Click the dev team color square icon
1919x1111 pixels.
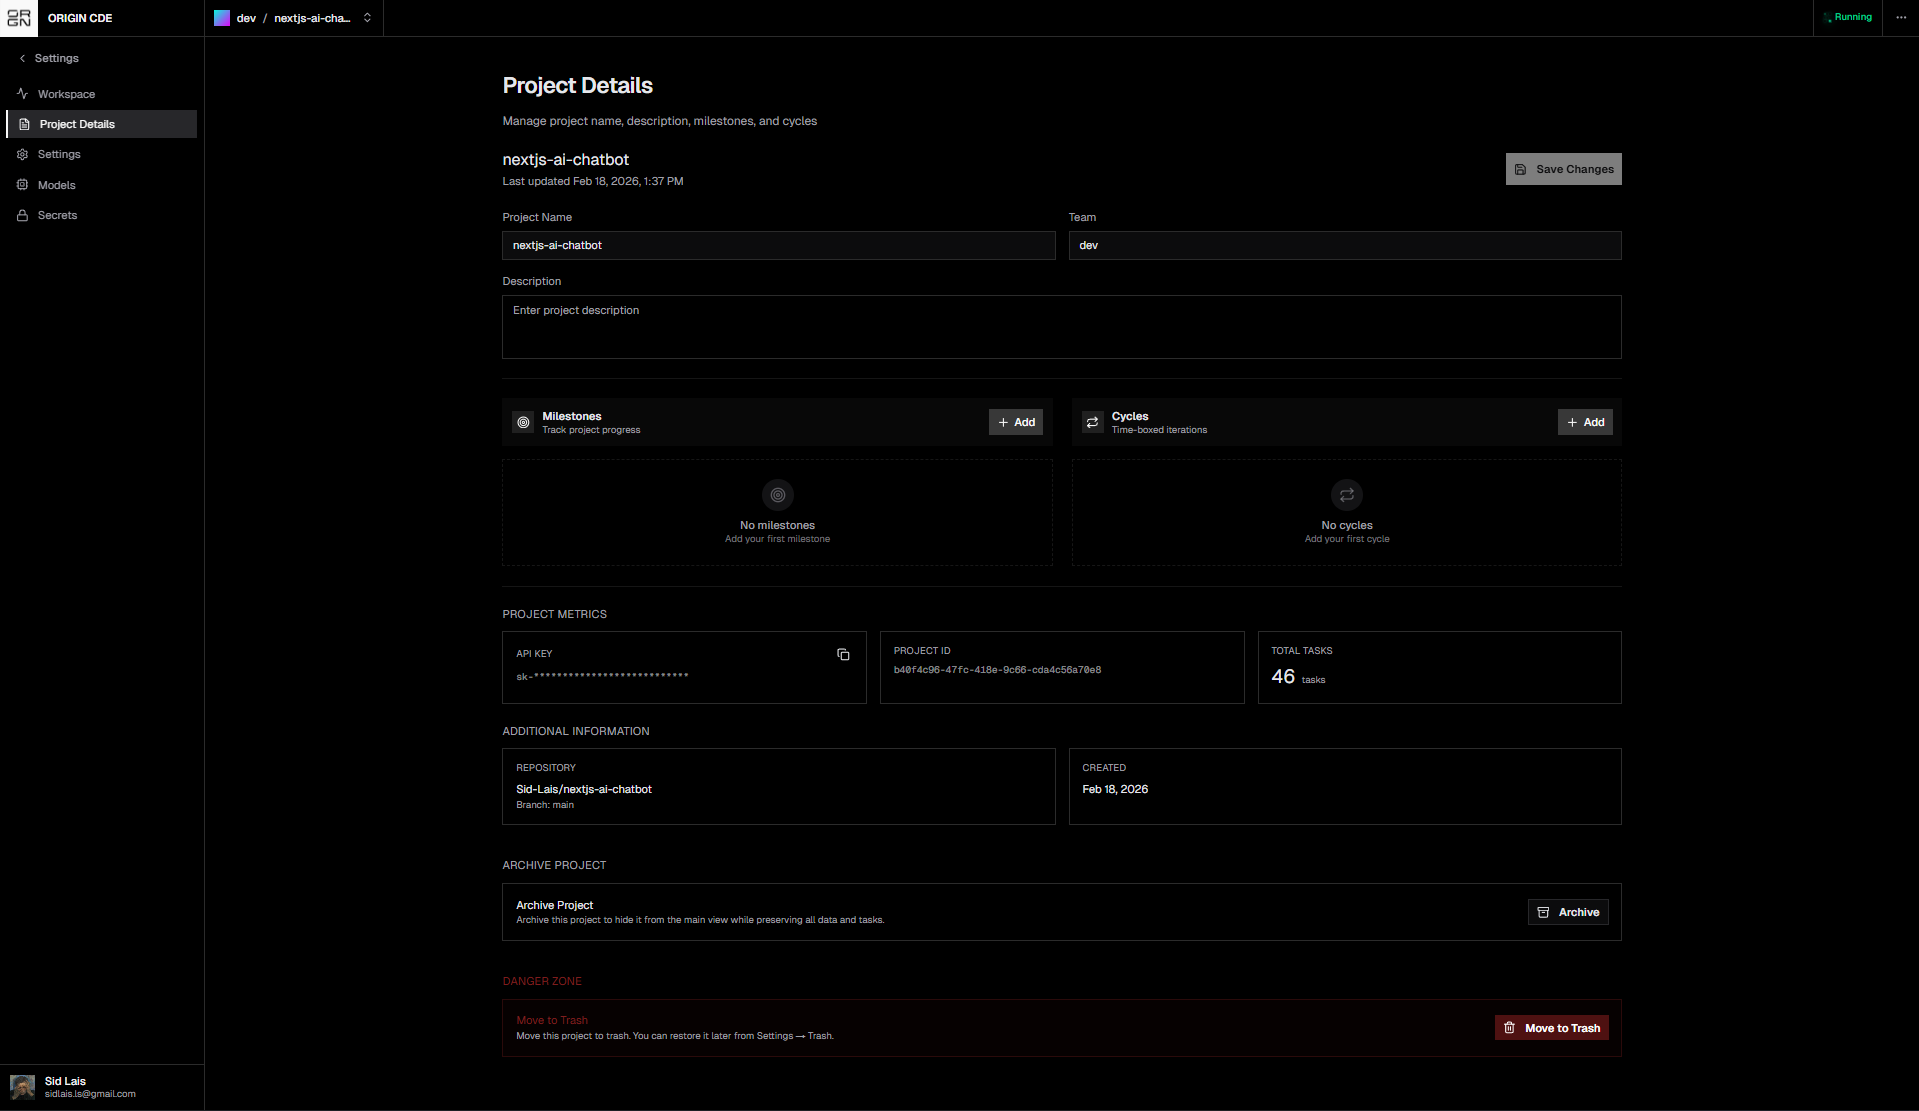[222, 18]
